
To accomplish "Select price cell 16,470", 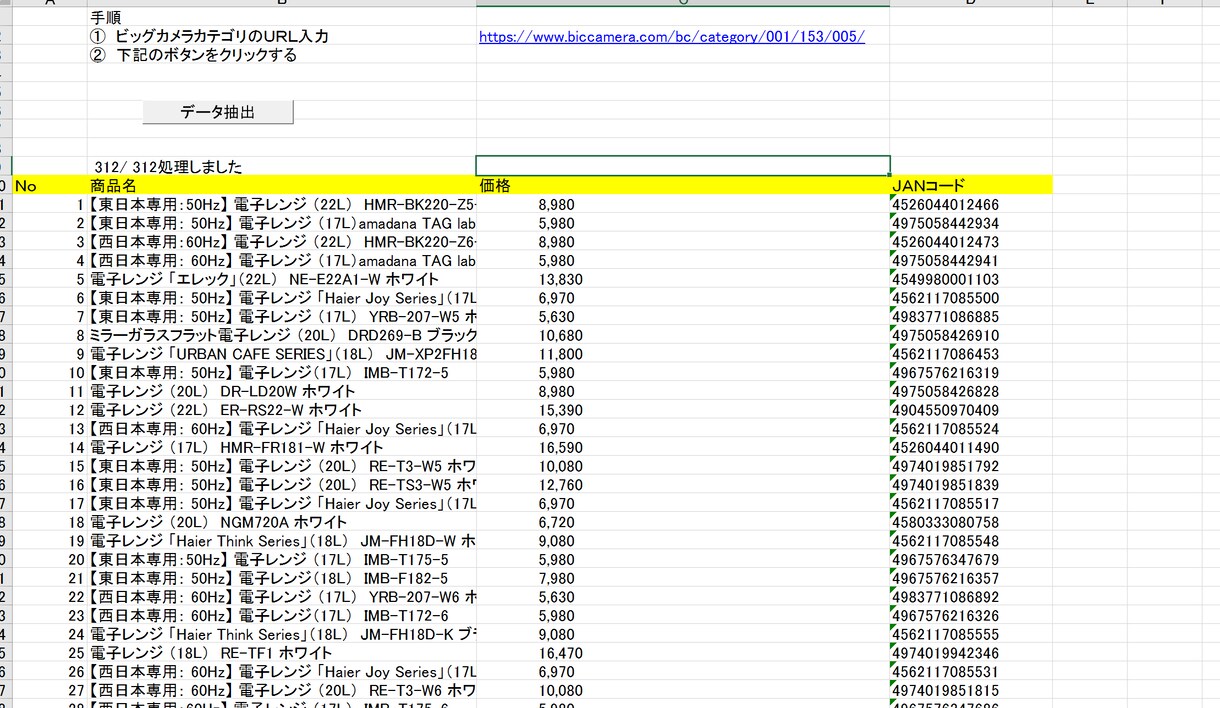I will click(x=683, y=653).
